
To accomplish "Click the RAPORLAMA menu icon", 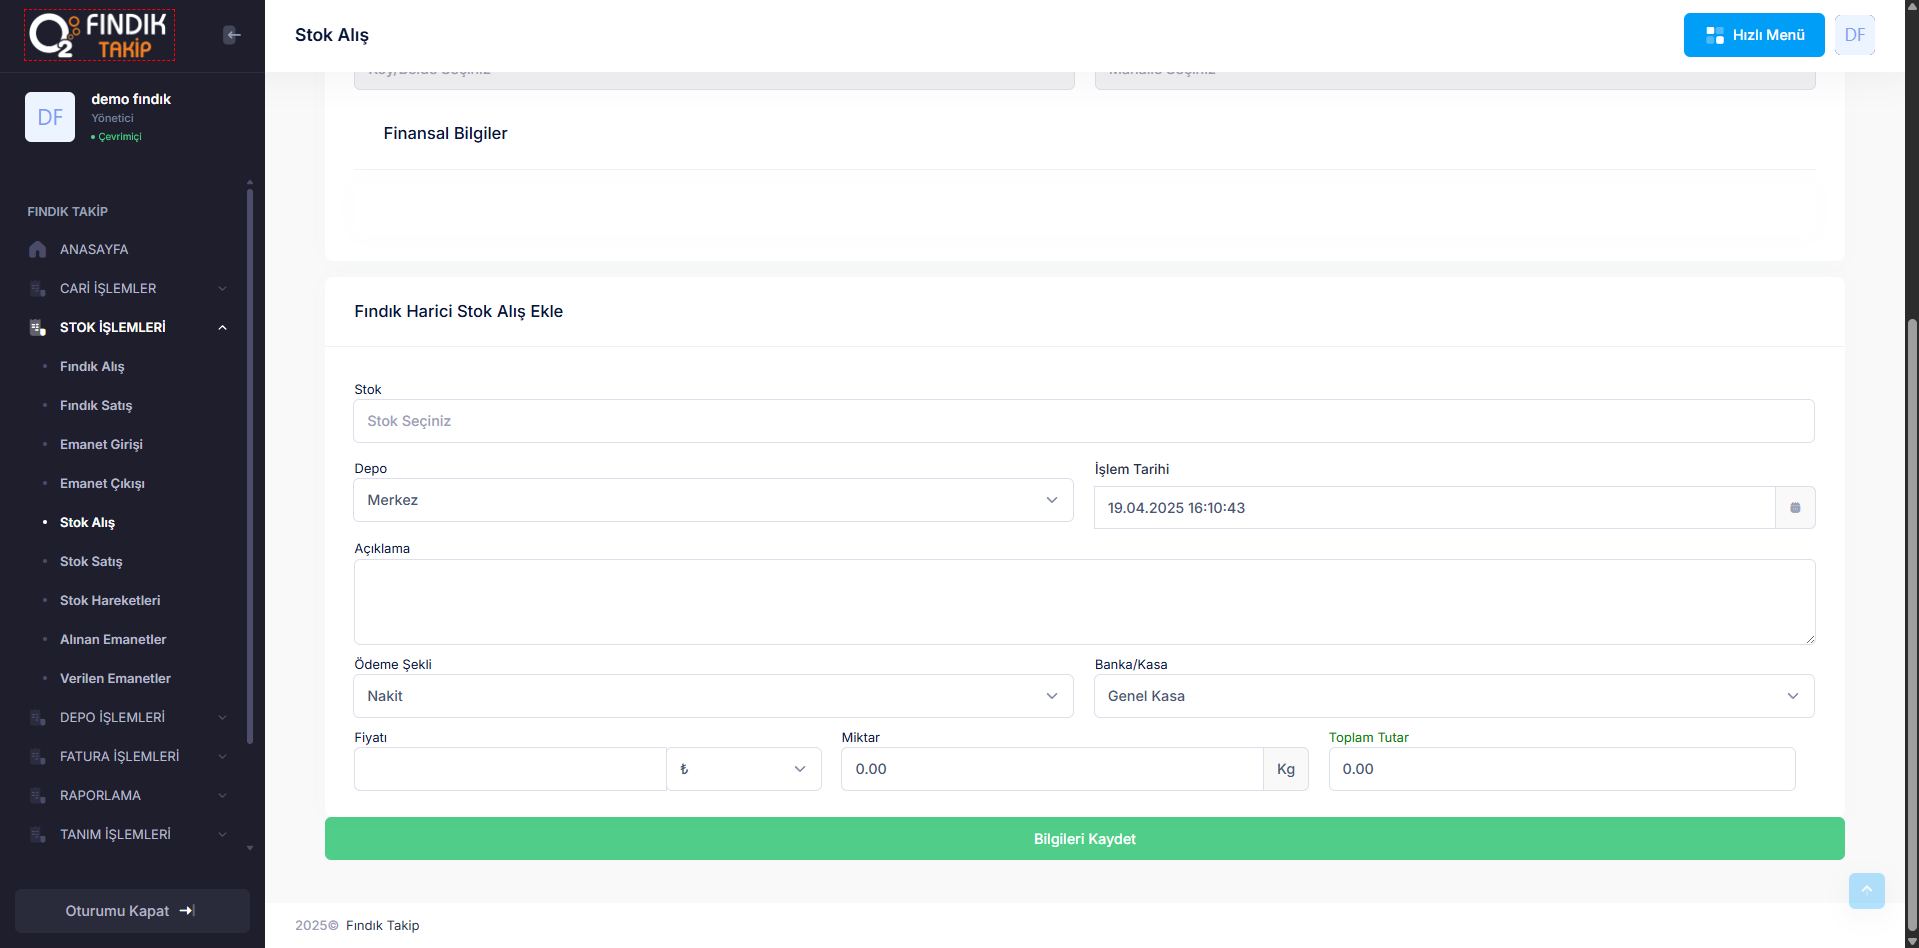I will (x=38, y=796).
